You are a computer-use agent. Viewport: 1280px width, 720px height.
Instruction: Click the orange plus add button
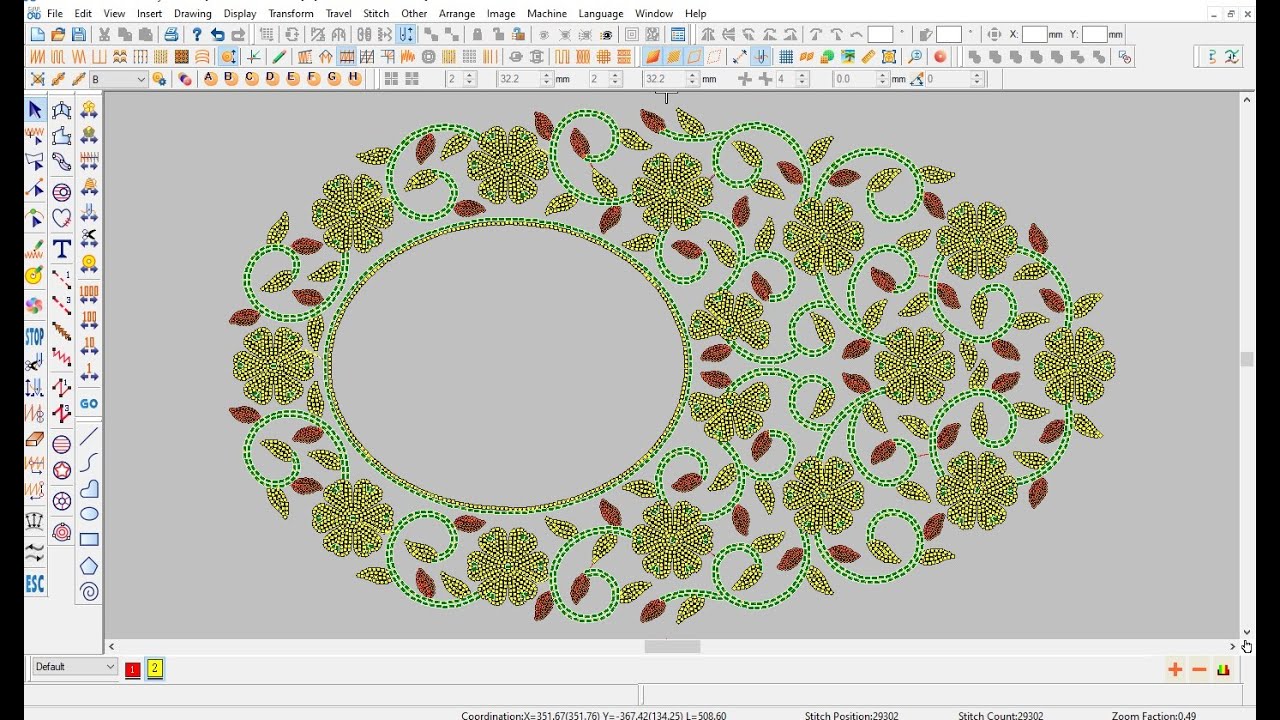pos(1175,670)
